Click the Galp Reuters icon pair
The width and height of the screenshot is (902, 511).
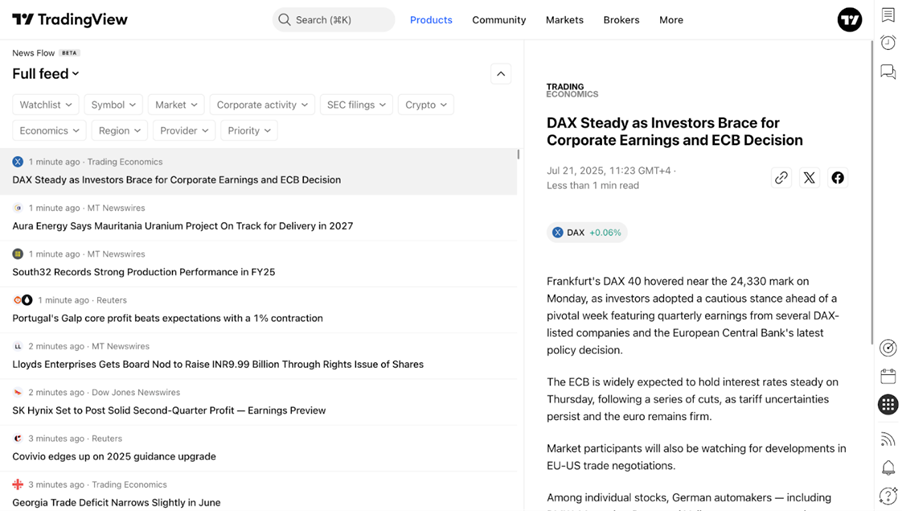22,300
